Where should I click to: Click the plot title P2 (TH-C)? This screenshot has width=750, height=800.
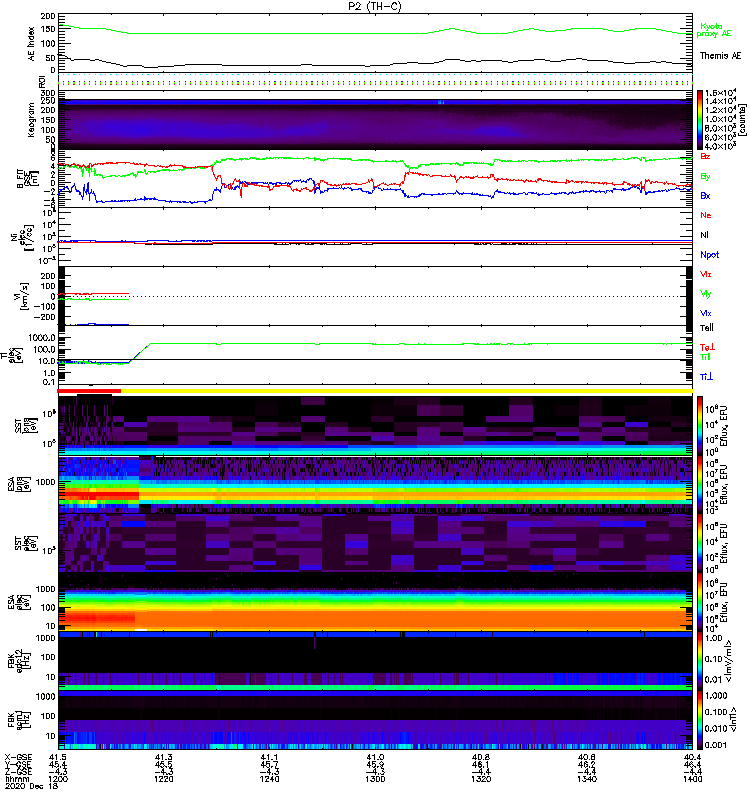tap(375, 6)
